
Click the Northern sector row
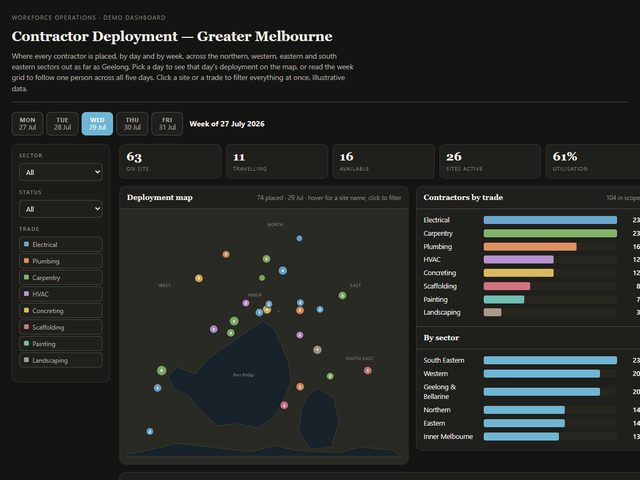[531, 410]
